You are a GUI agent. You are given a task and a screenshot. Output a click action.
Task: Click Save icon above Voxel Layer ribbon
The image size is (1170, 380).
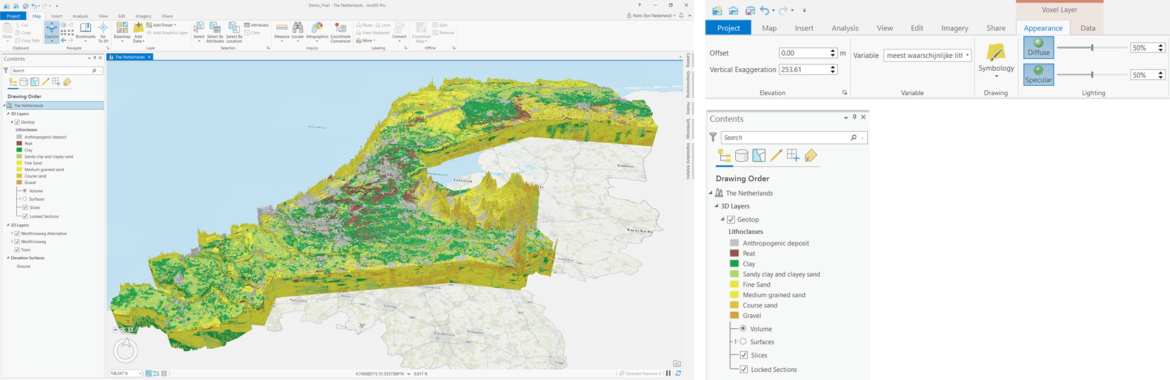click(x=750, y=10)
